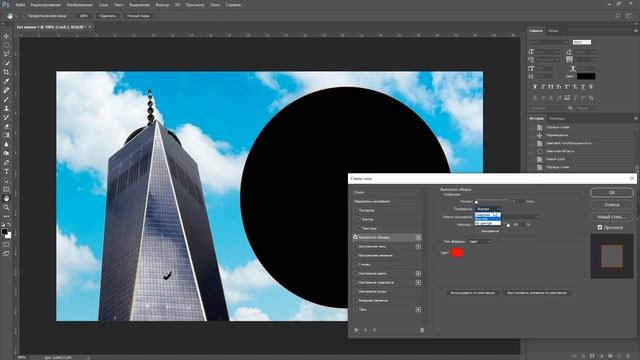Open the Файл menu

(20, 5)
